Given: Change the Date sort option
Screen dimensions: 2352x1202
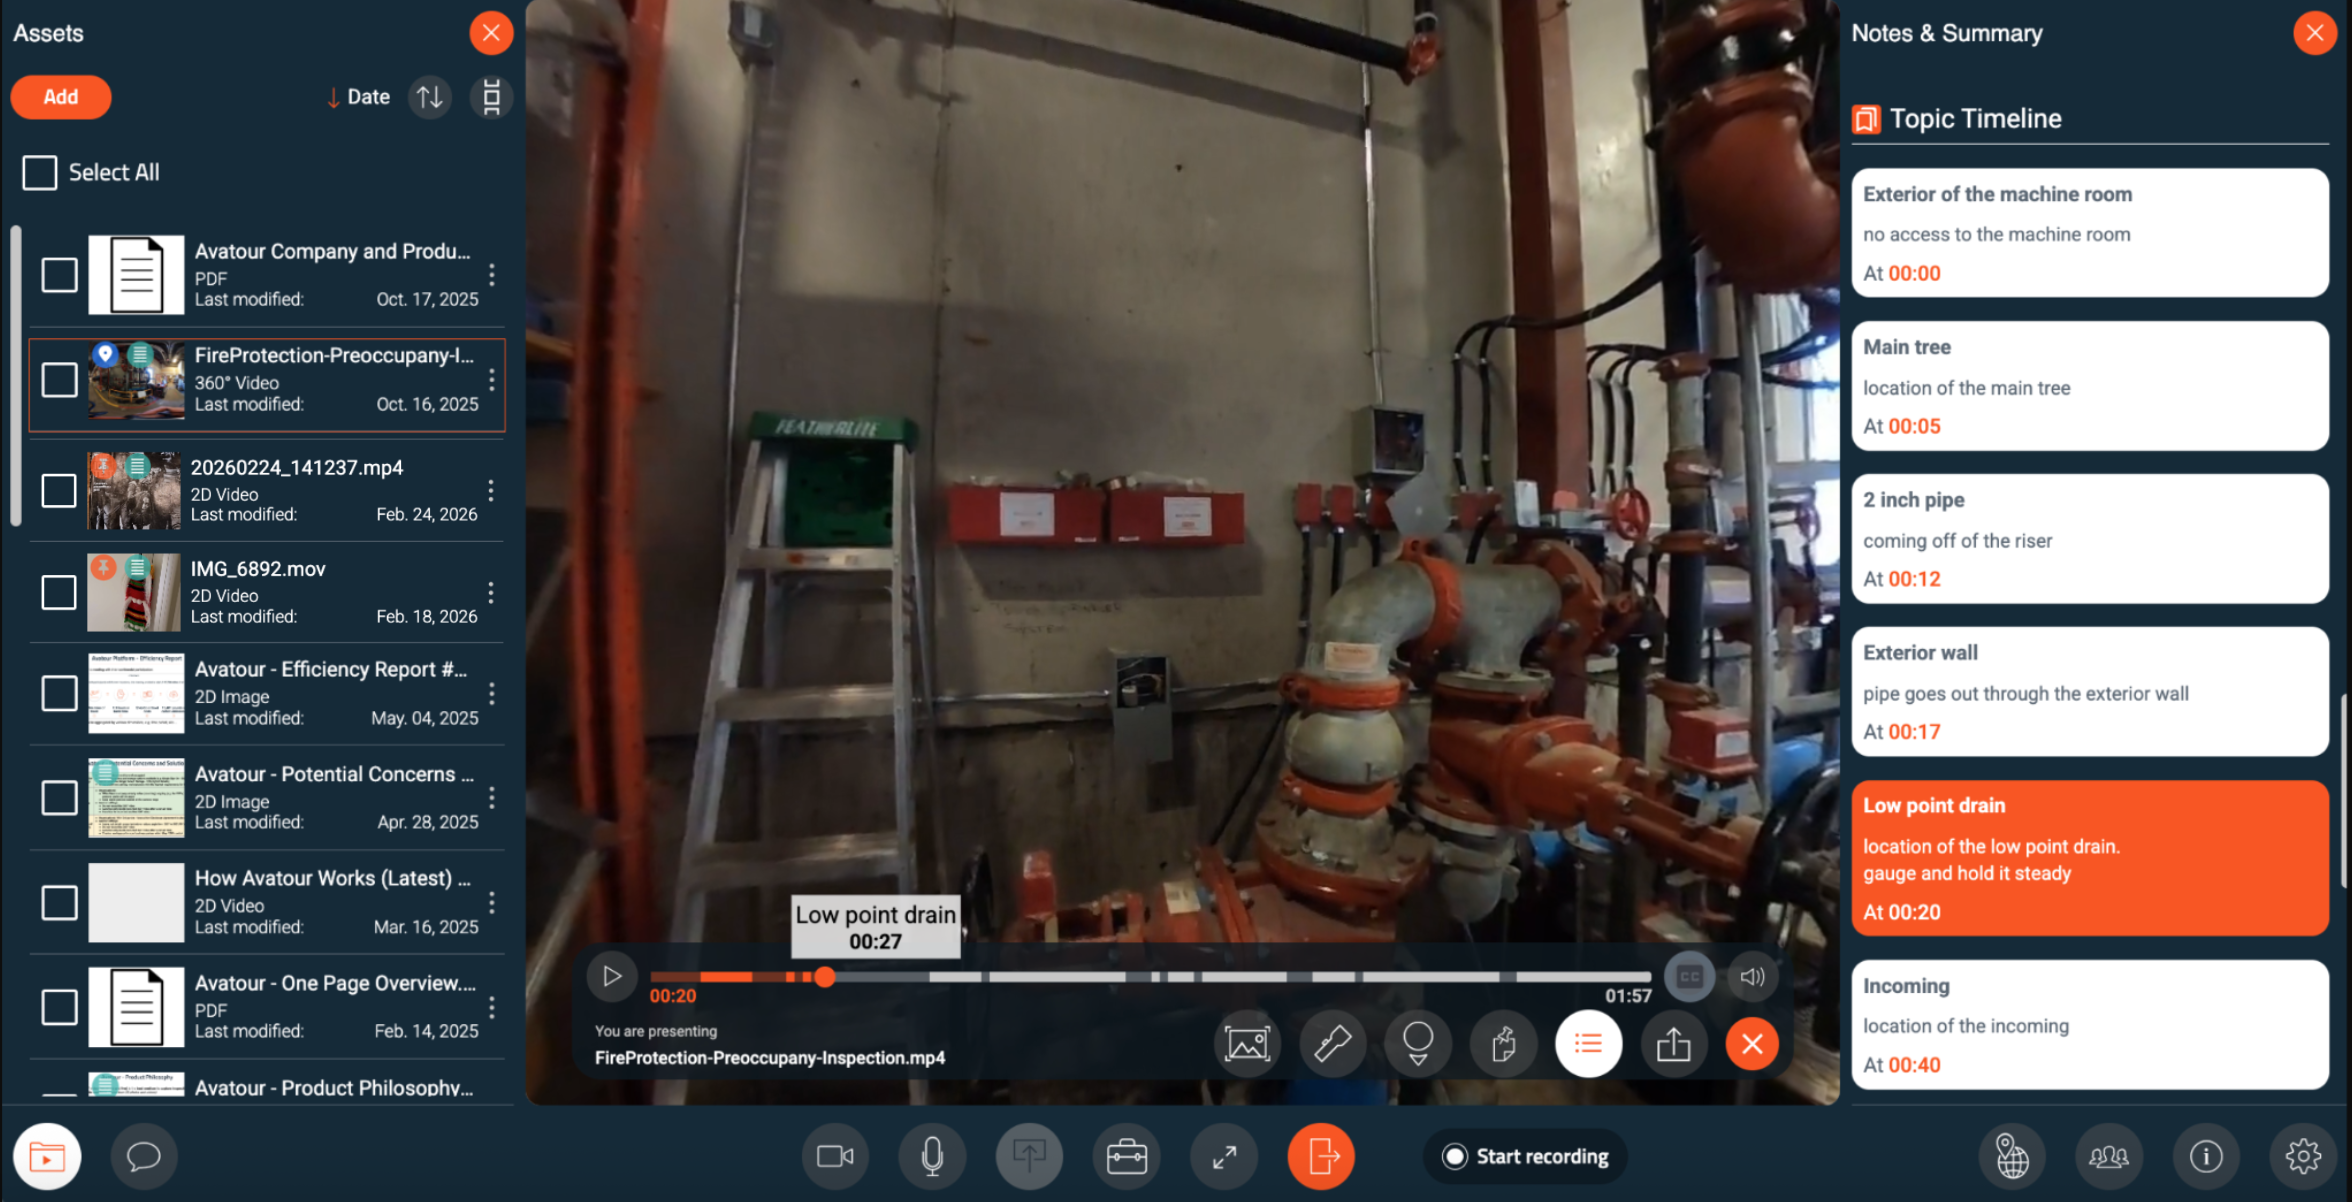Looking at the screenshot, I should point(359,97).
